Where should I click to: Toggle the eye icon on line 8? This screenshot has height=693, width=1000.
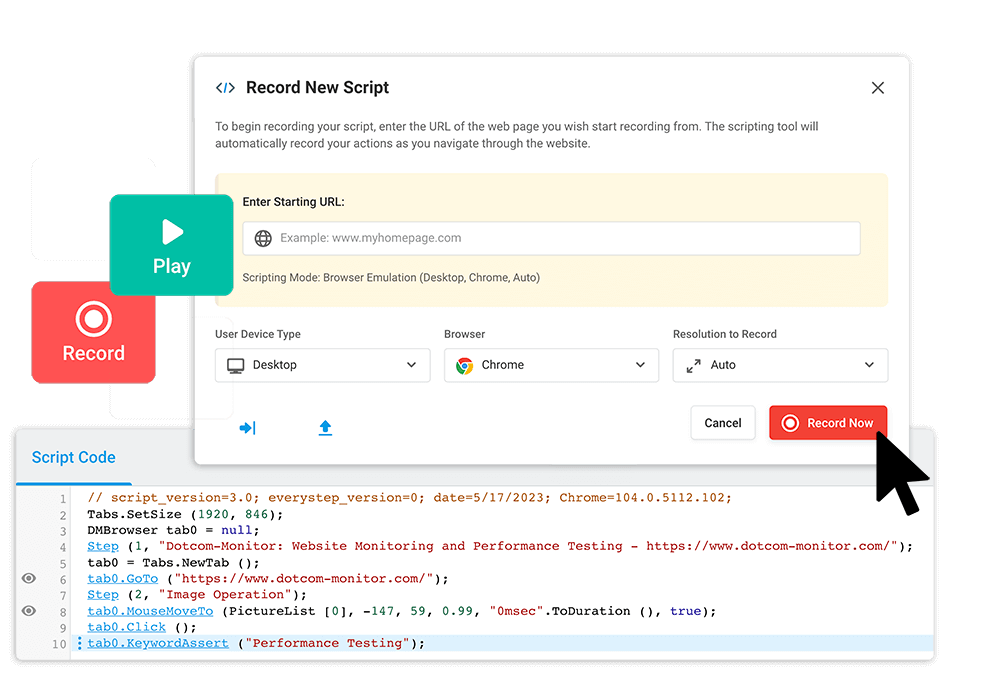(x=28, y=610)
